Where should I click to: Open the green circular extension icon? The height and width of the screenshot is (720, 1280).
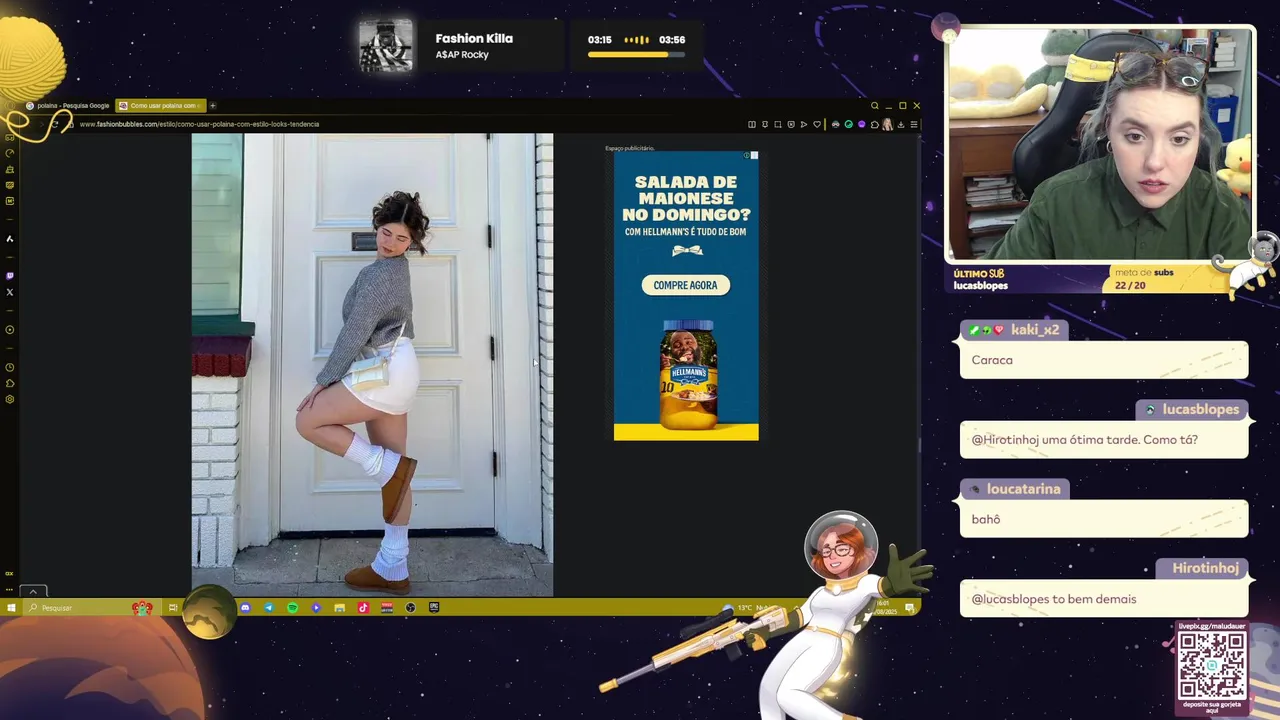click(x=849, y=124)
